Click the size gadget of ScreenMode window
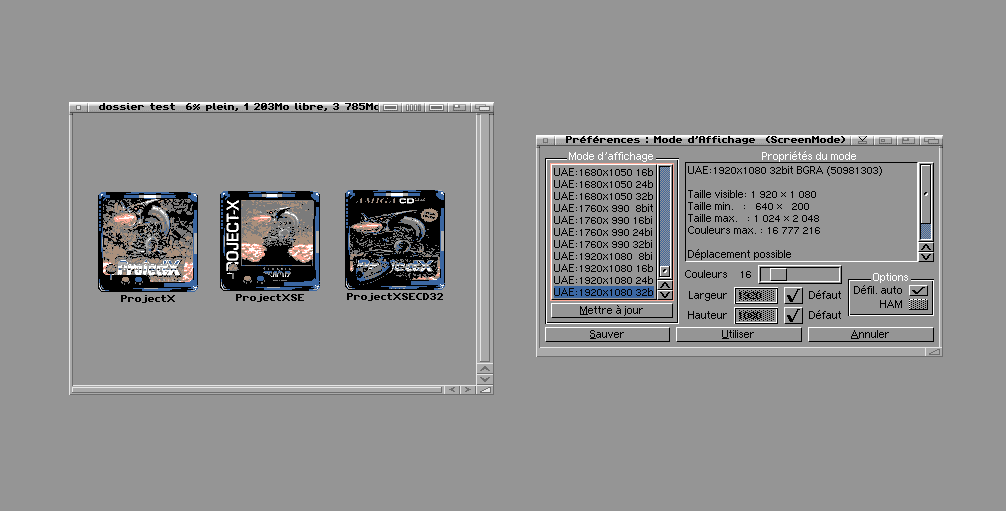The width and height of the screenshot is (1006, 511). coord(934,351)
